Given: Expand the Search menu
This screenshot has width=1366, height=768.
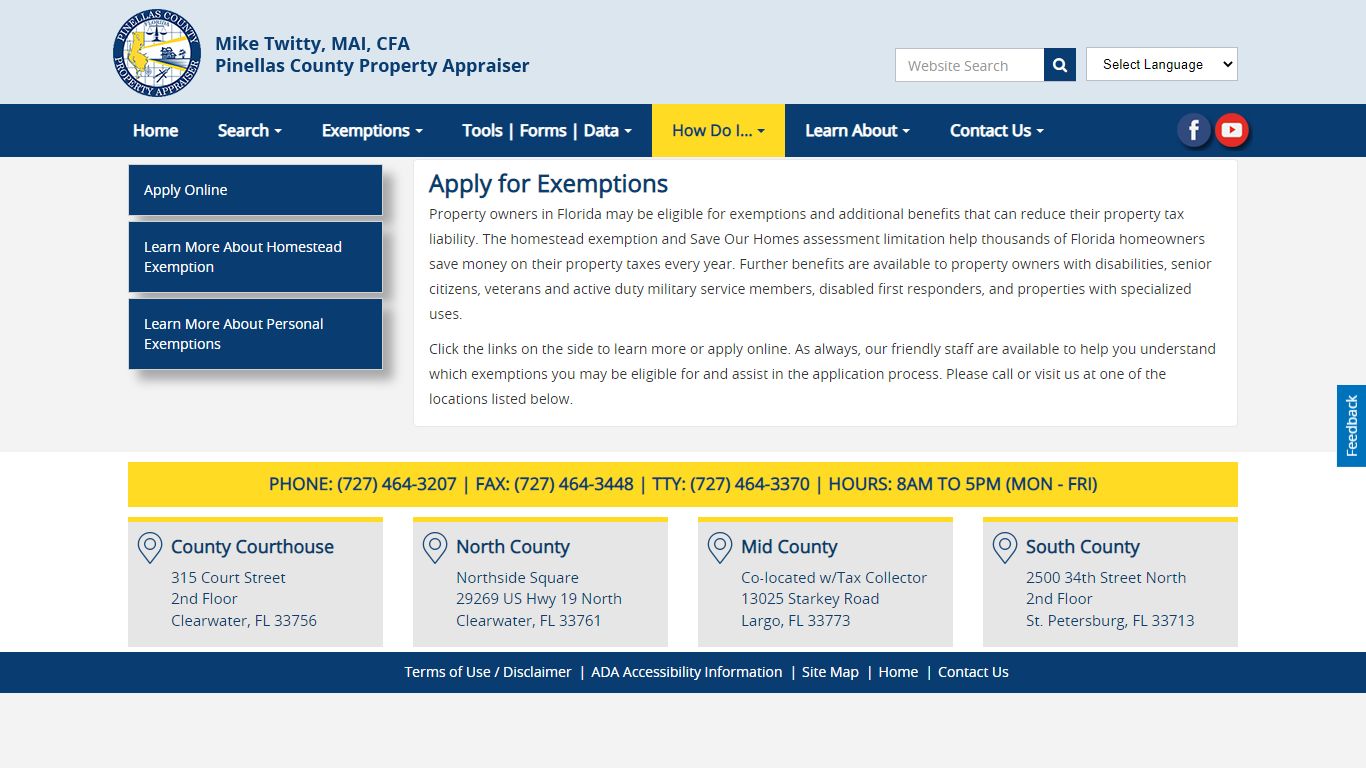Looking at the screenshot, I should (x=250, y=130).
